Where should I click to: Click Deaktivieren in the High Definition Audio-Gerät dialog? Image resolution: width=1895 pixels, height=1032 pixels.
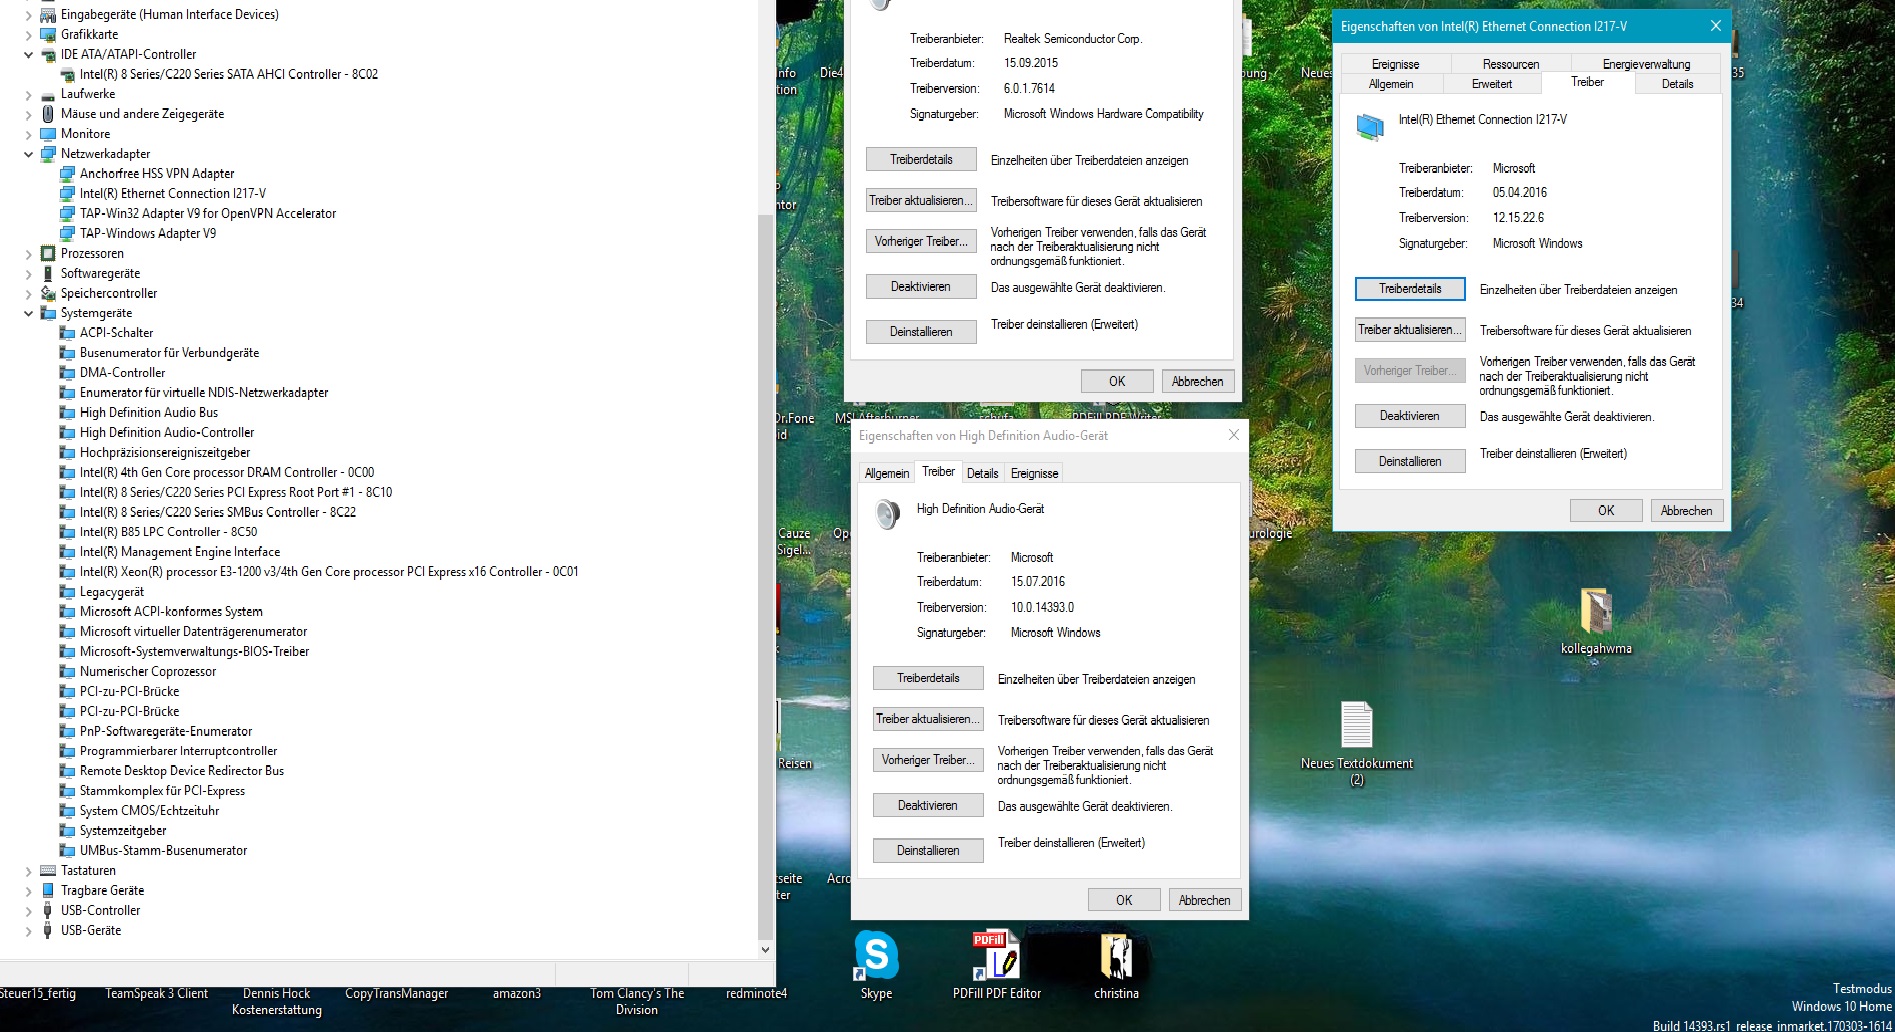928,805
